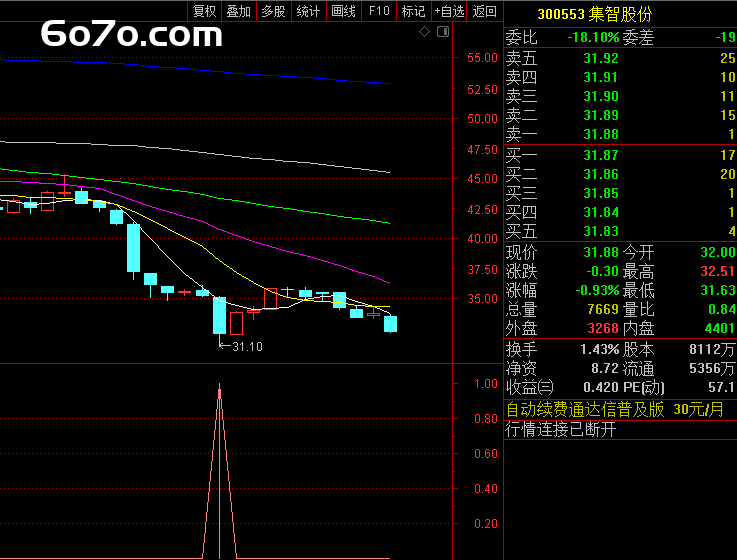Click 卖五 price 31.92
Screen dimensions: 737x560
tap(601, 58)
